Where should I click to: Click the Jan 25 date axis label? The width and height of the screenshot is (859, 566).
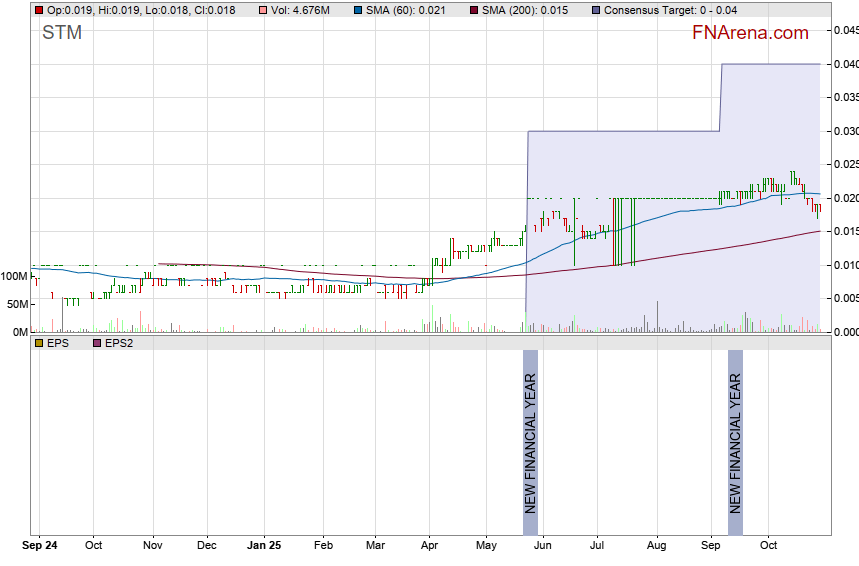pos(265,546)
